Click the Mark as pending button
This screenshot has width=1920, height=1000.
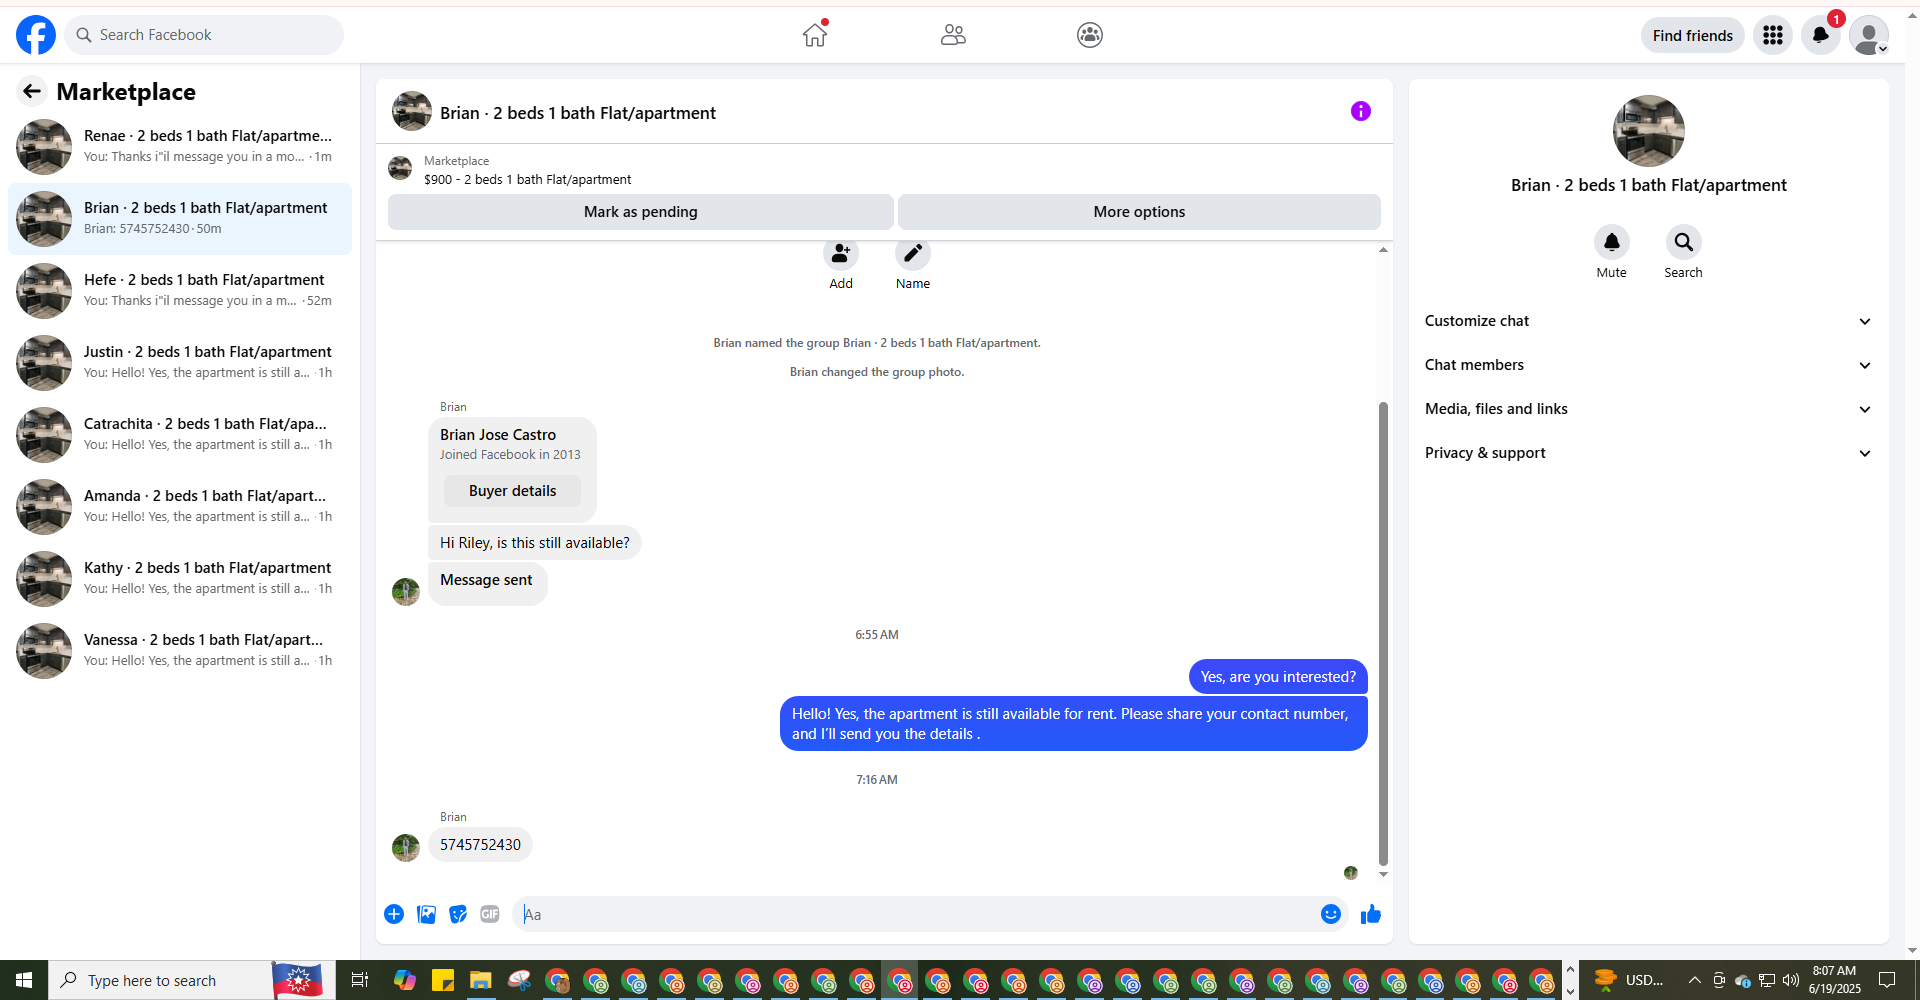[x=641, y=212]
